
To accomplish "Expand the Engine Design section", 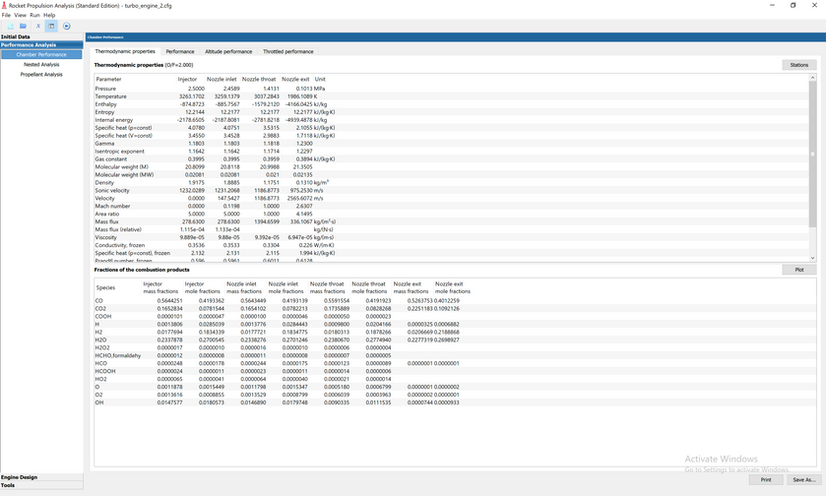I will click(x=42, y=477).
